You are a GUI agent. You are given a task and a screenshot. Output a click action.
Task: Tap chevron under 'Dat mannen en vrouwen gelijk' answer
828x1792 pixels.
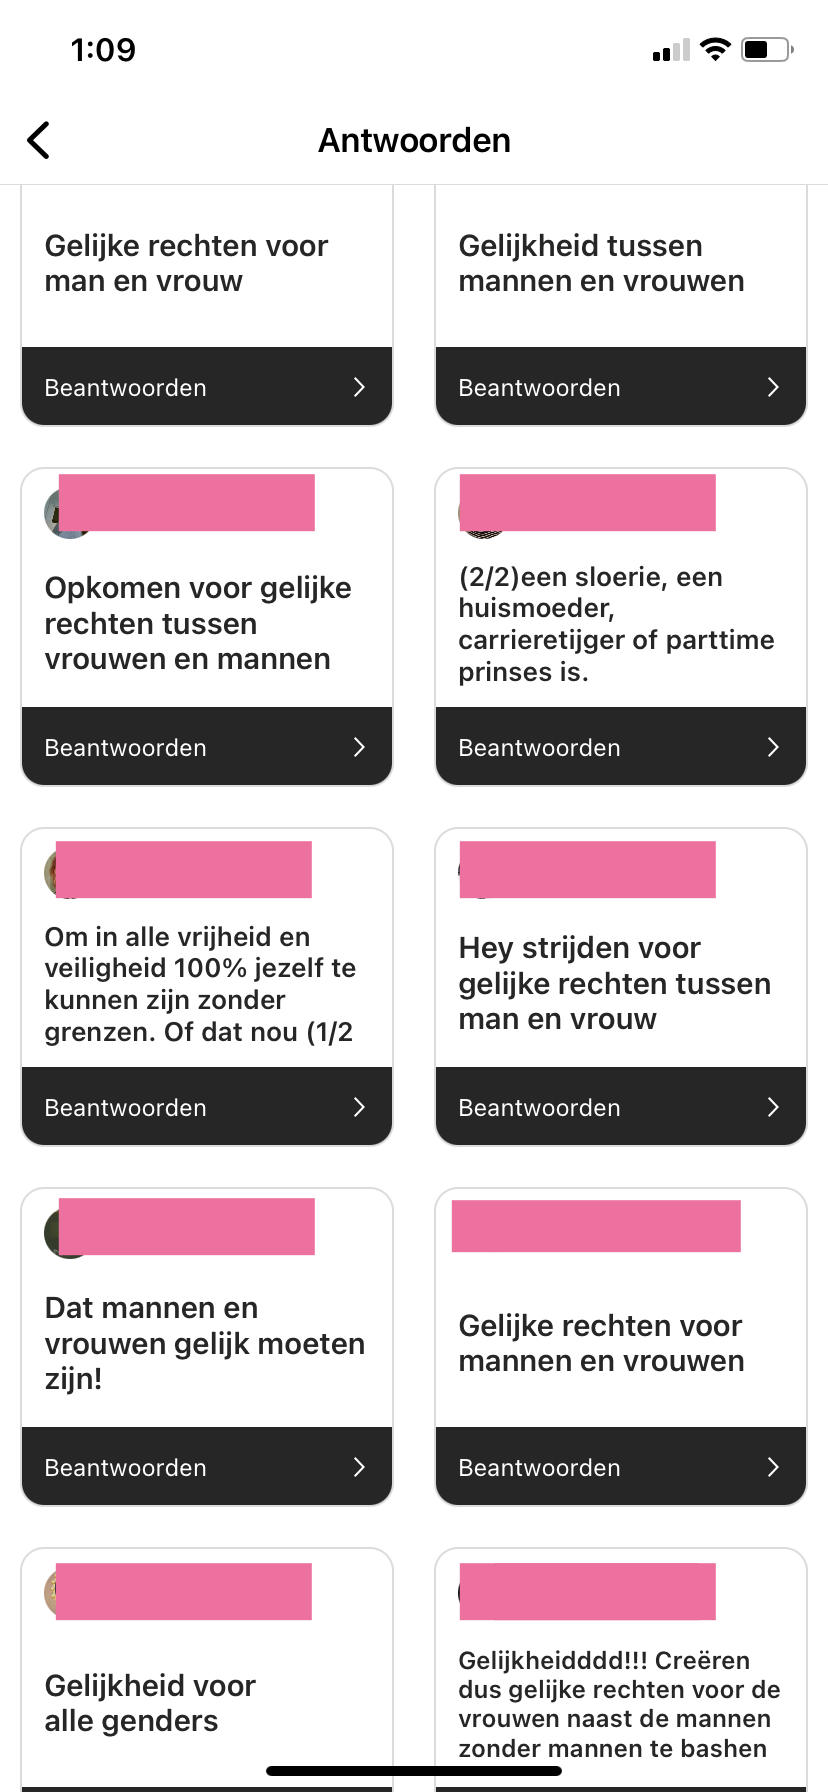point(359,1467)
